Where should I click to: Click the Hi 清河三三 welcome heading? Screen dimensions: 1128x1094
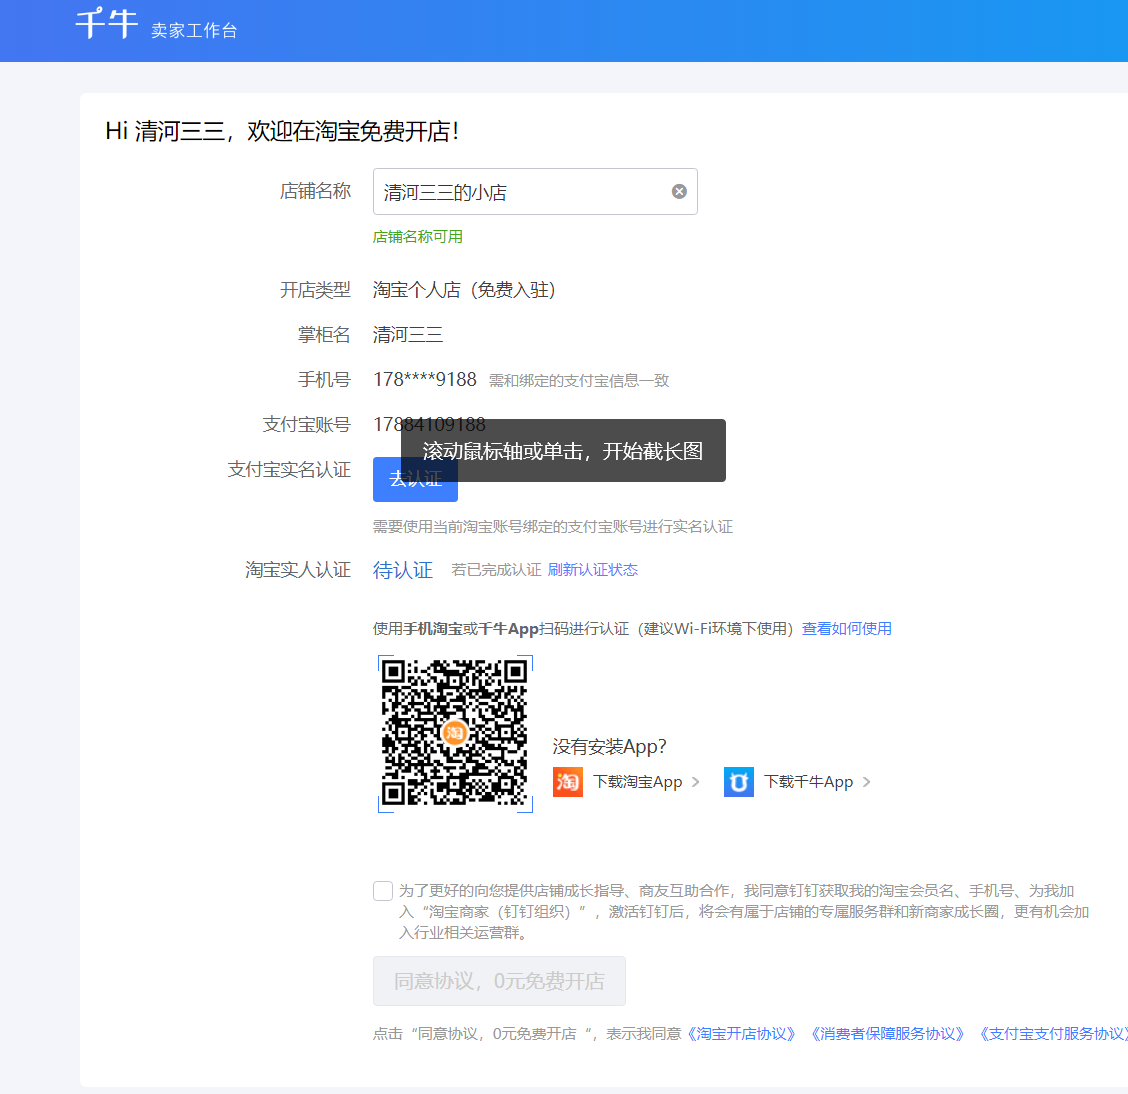(x=282, y=131)
